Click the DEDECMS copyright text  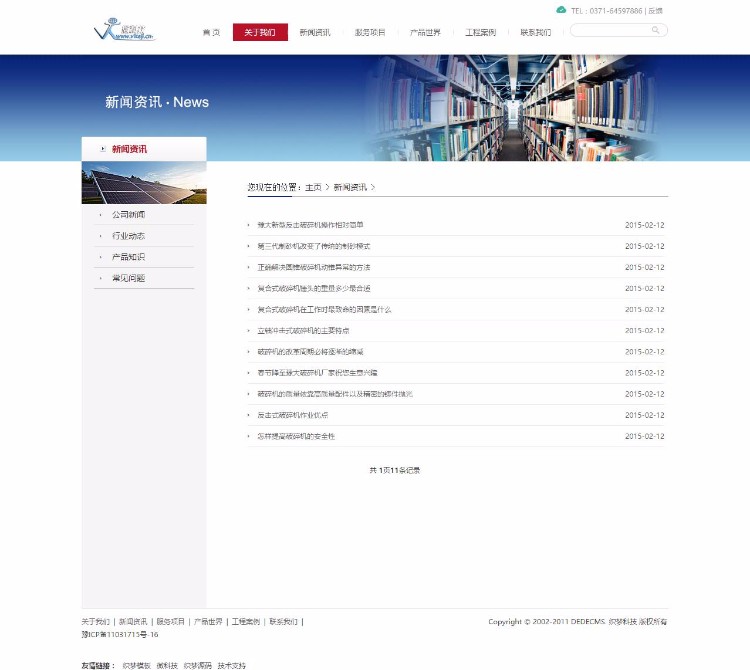pyautogui.click(x=578, y=622)
